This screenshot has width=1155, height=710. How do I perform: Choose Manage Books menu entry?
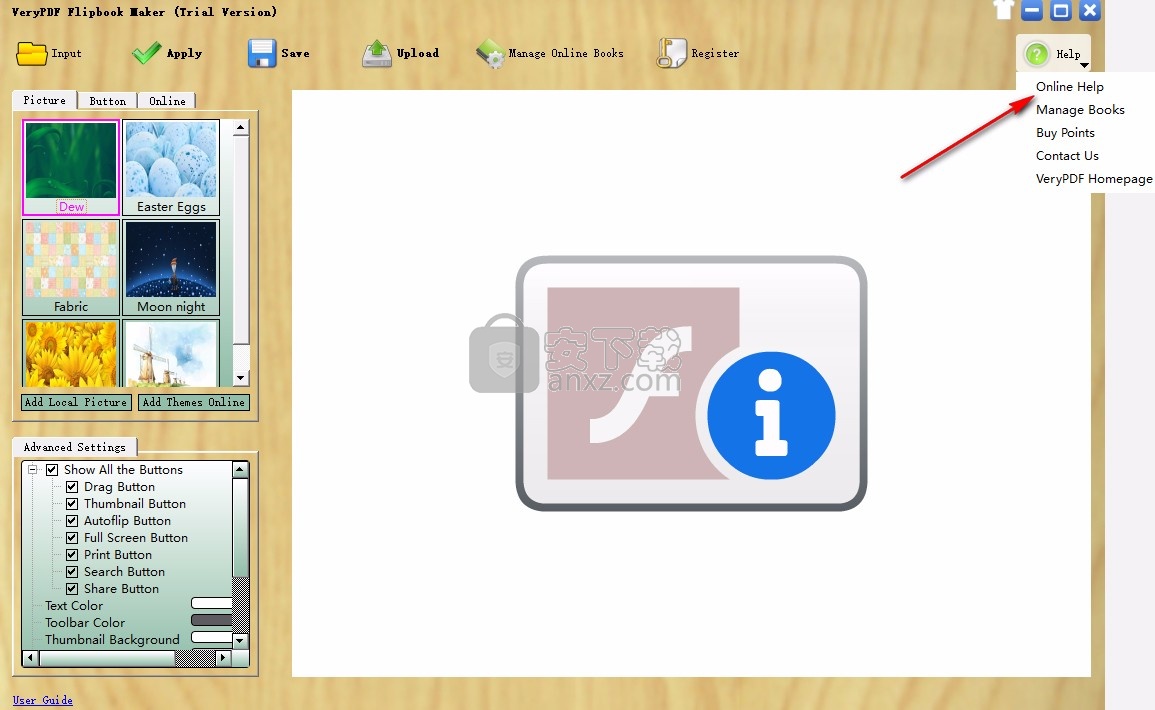1080,110
